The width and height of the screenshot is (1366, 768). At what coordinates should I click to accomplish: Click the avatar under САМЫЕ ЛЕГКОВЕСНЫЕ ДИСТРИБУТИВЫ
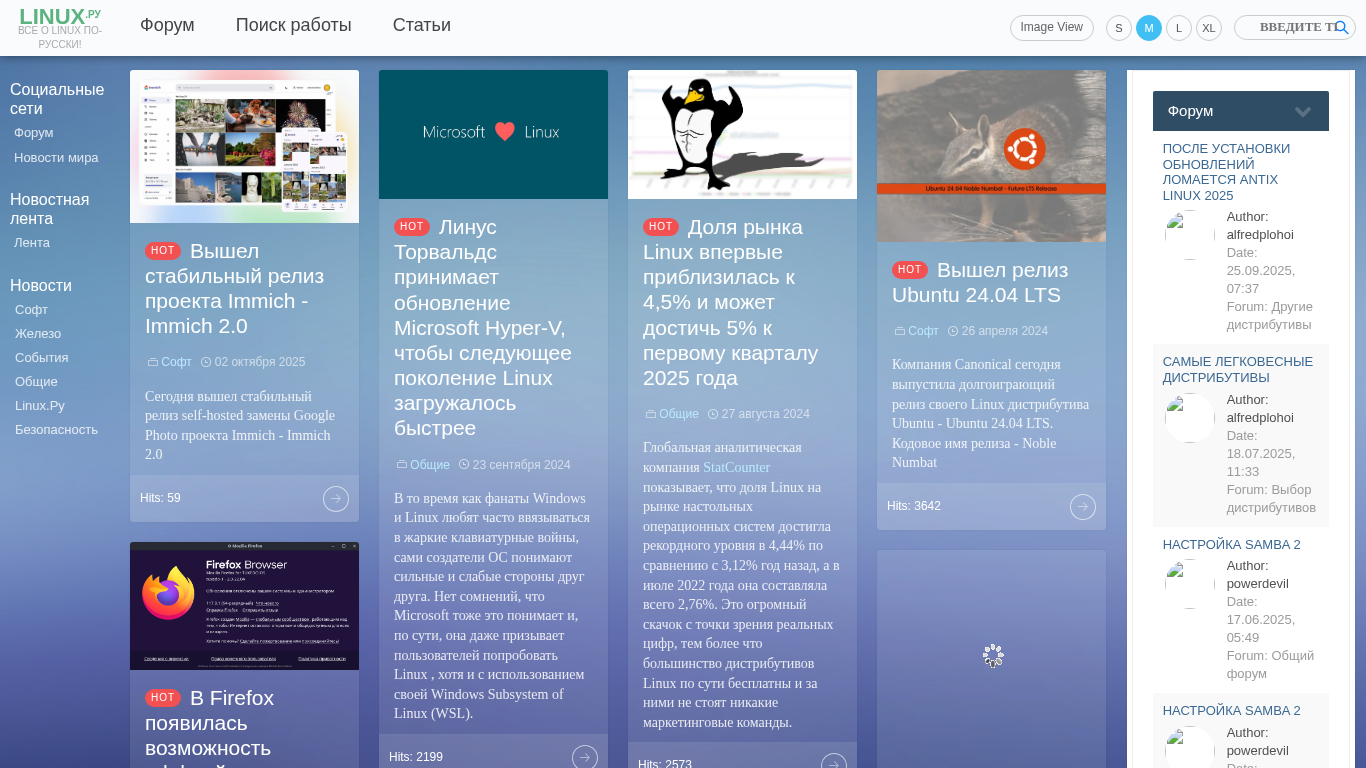pos(1190,418)
